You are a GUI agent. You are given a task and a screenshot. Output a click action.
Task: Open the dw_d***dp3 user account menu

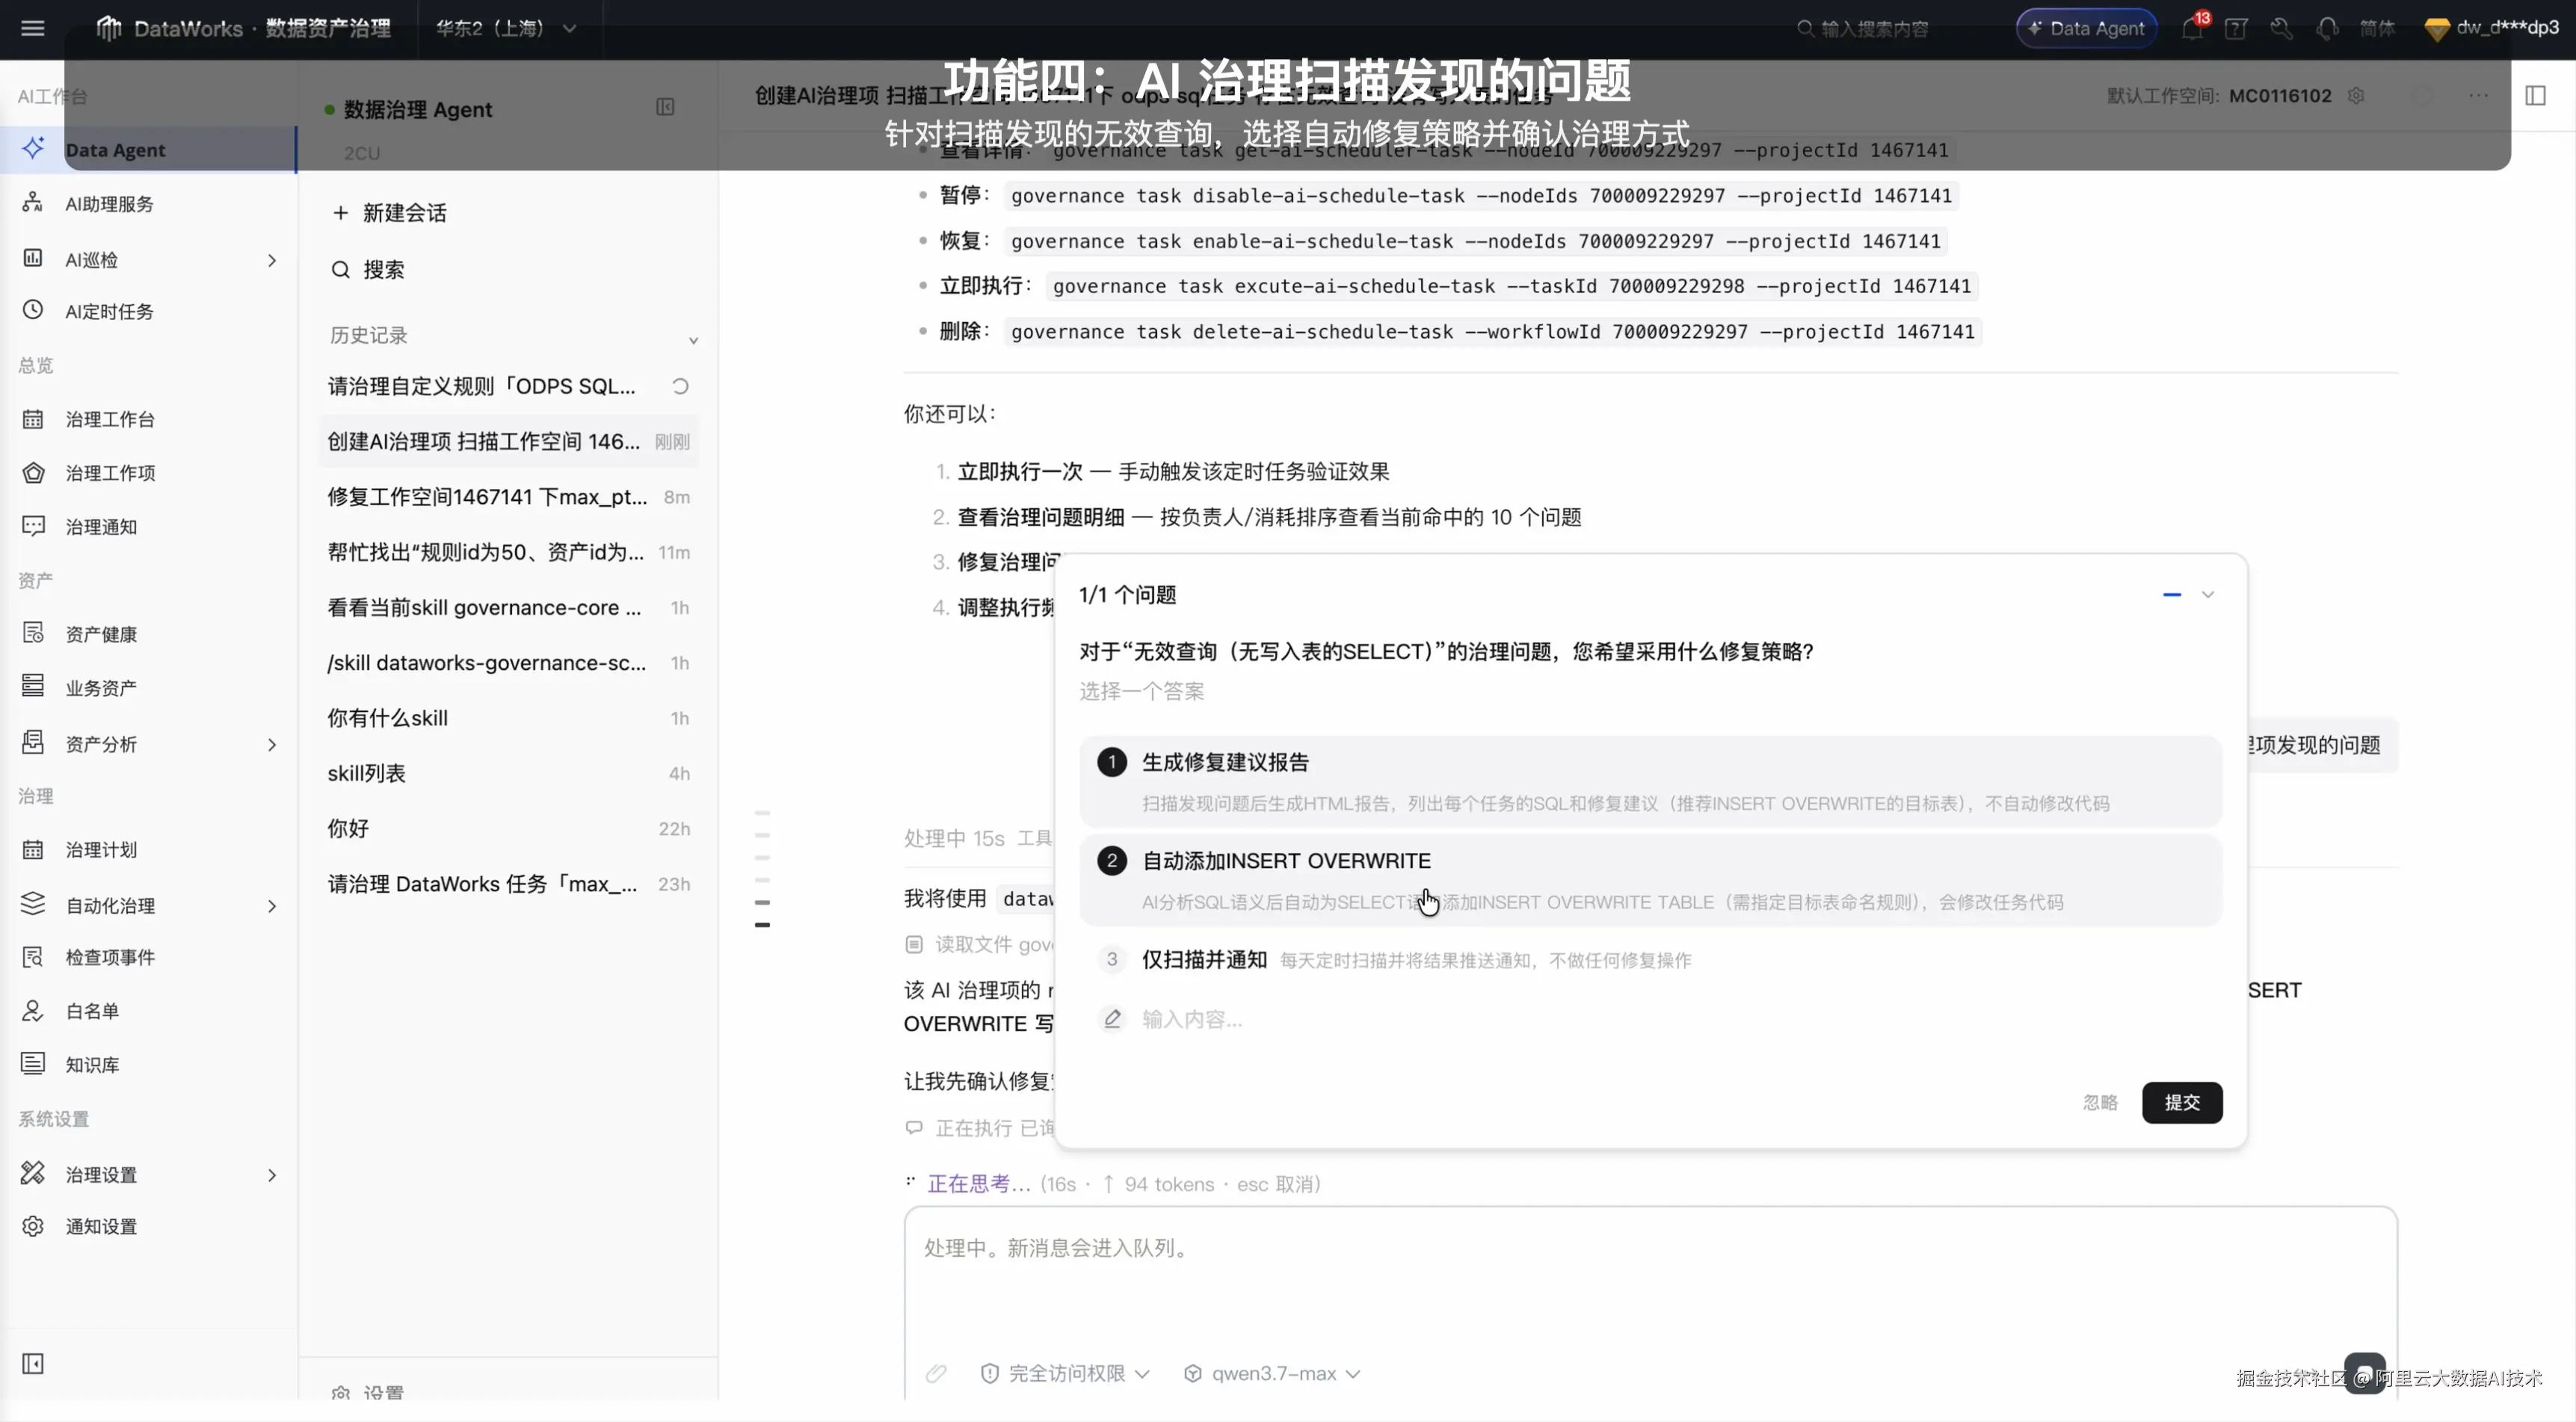[2492, 28]
